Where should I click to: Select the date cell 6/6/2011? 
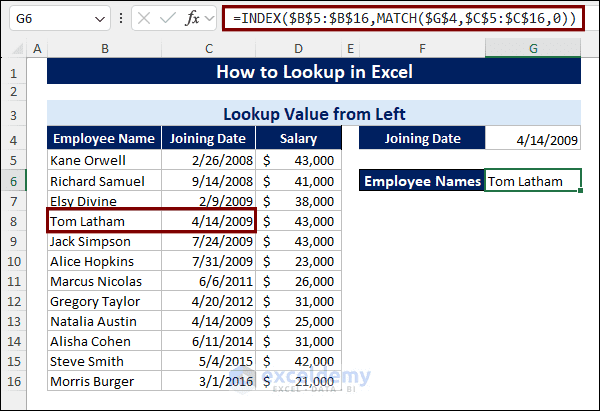209,281
